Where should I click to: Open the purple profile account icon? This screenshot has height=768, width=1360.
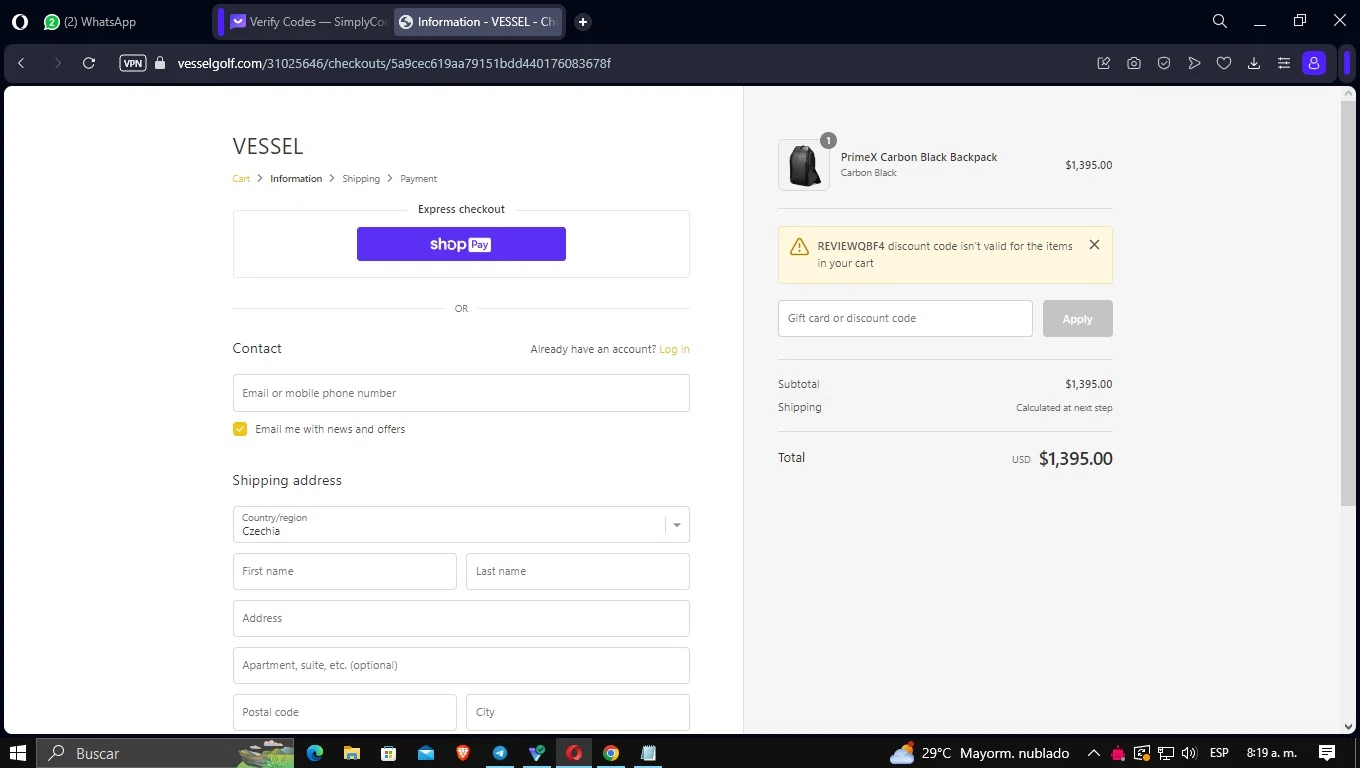coord(1314,63)
